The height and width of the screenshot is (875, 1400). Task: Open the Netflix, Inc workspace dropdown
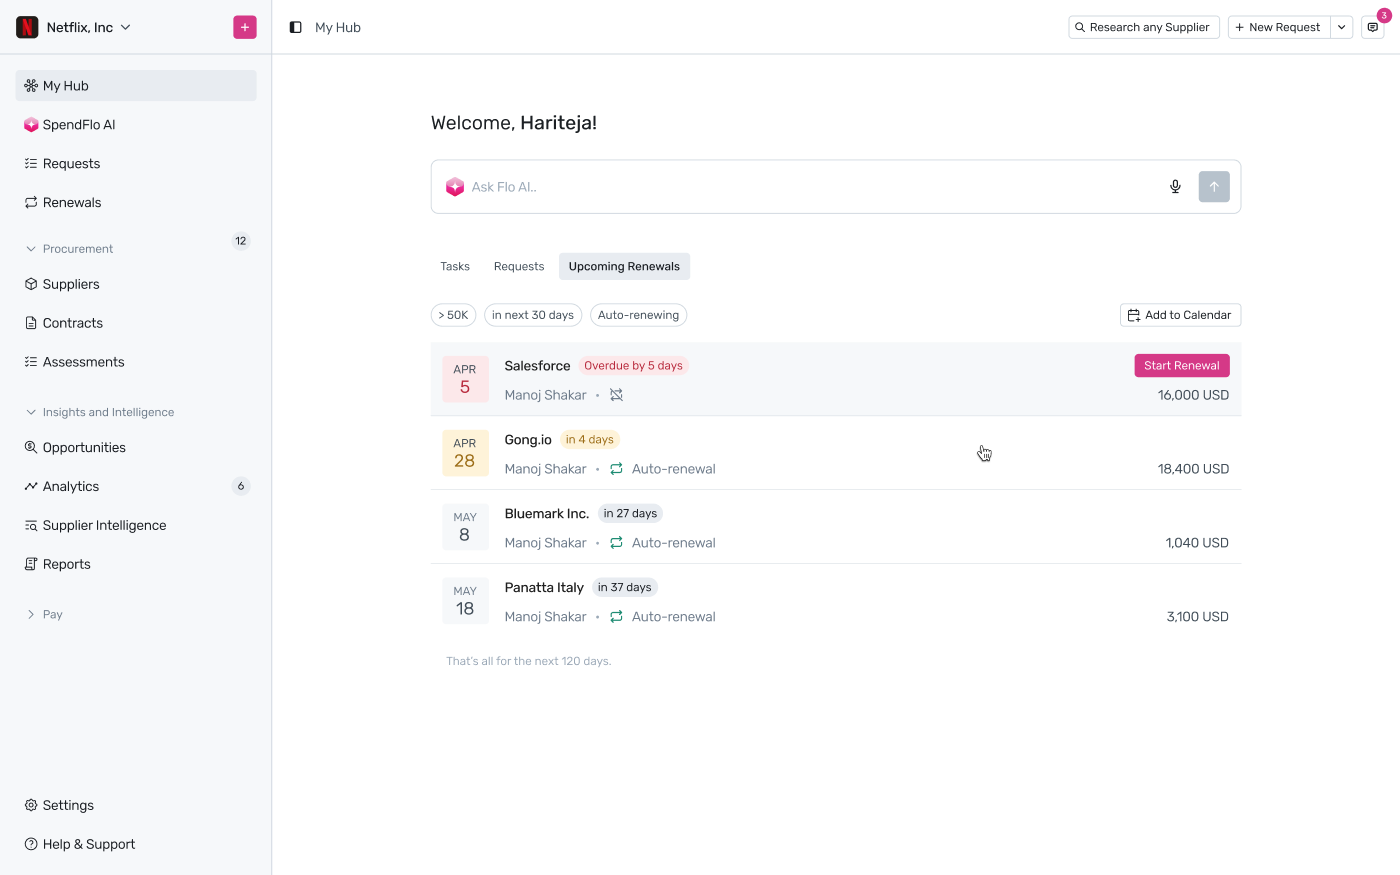click(x=88, y=27)
